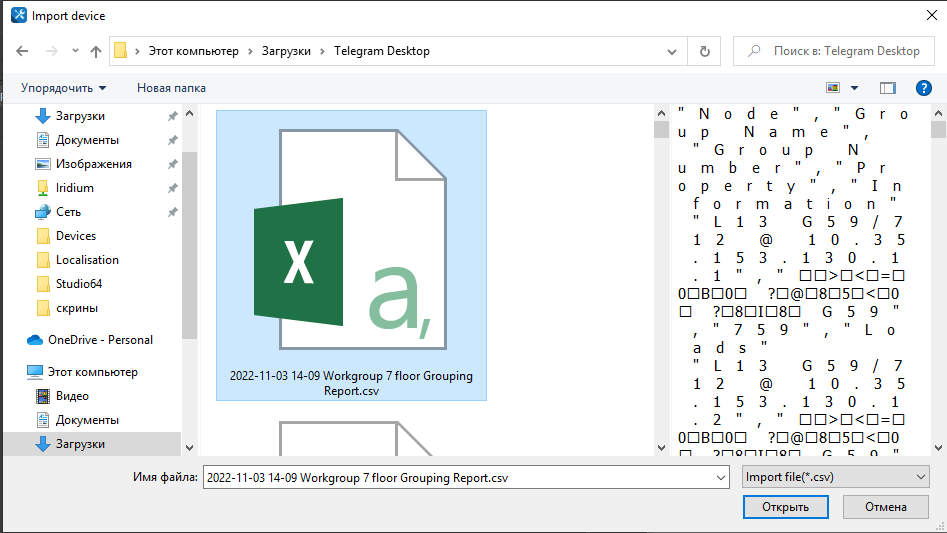
Task: Open the Iridium folder in sidebar
Action: click(75, 188)
